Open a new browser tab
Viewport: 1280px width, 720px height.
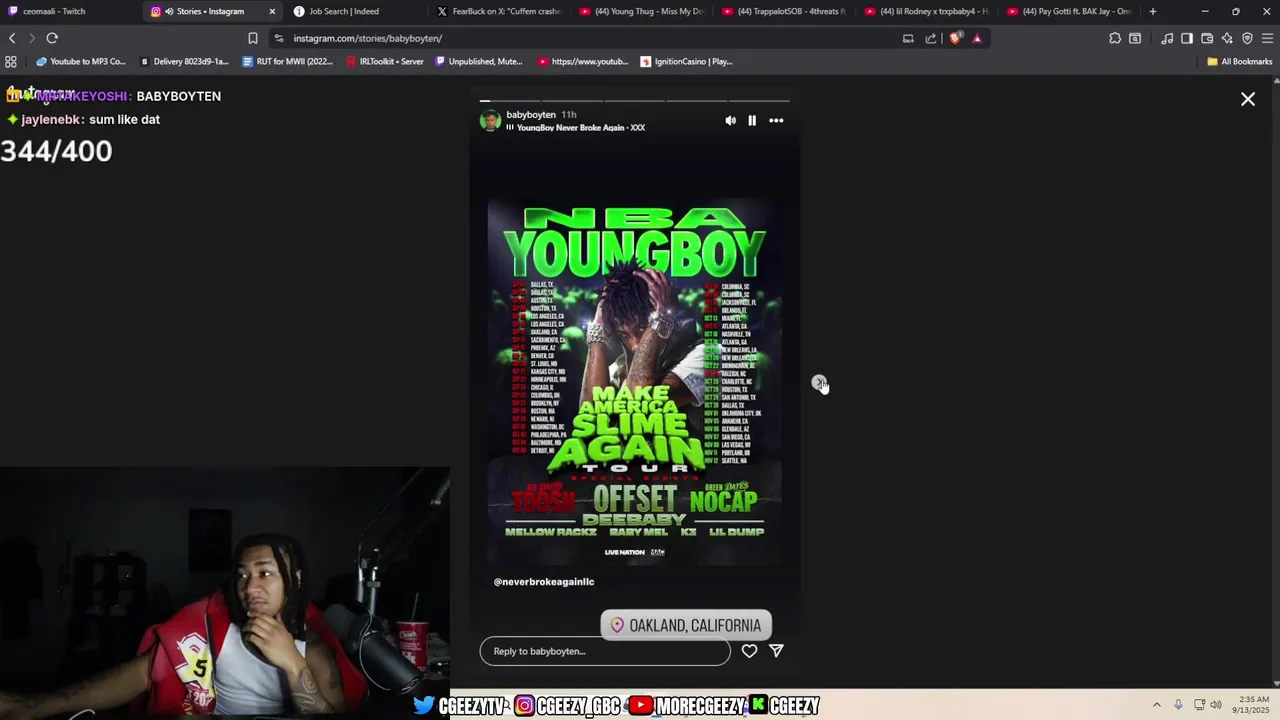point(1153,11)
